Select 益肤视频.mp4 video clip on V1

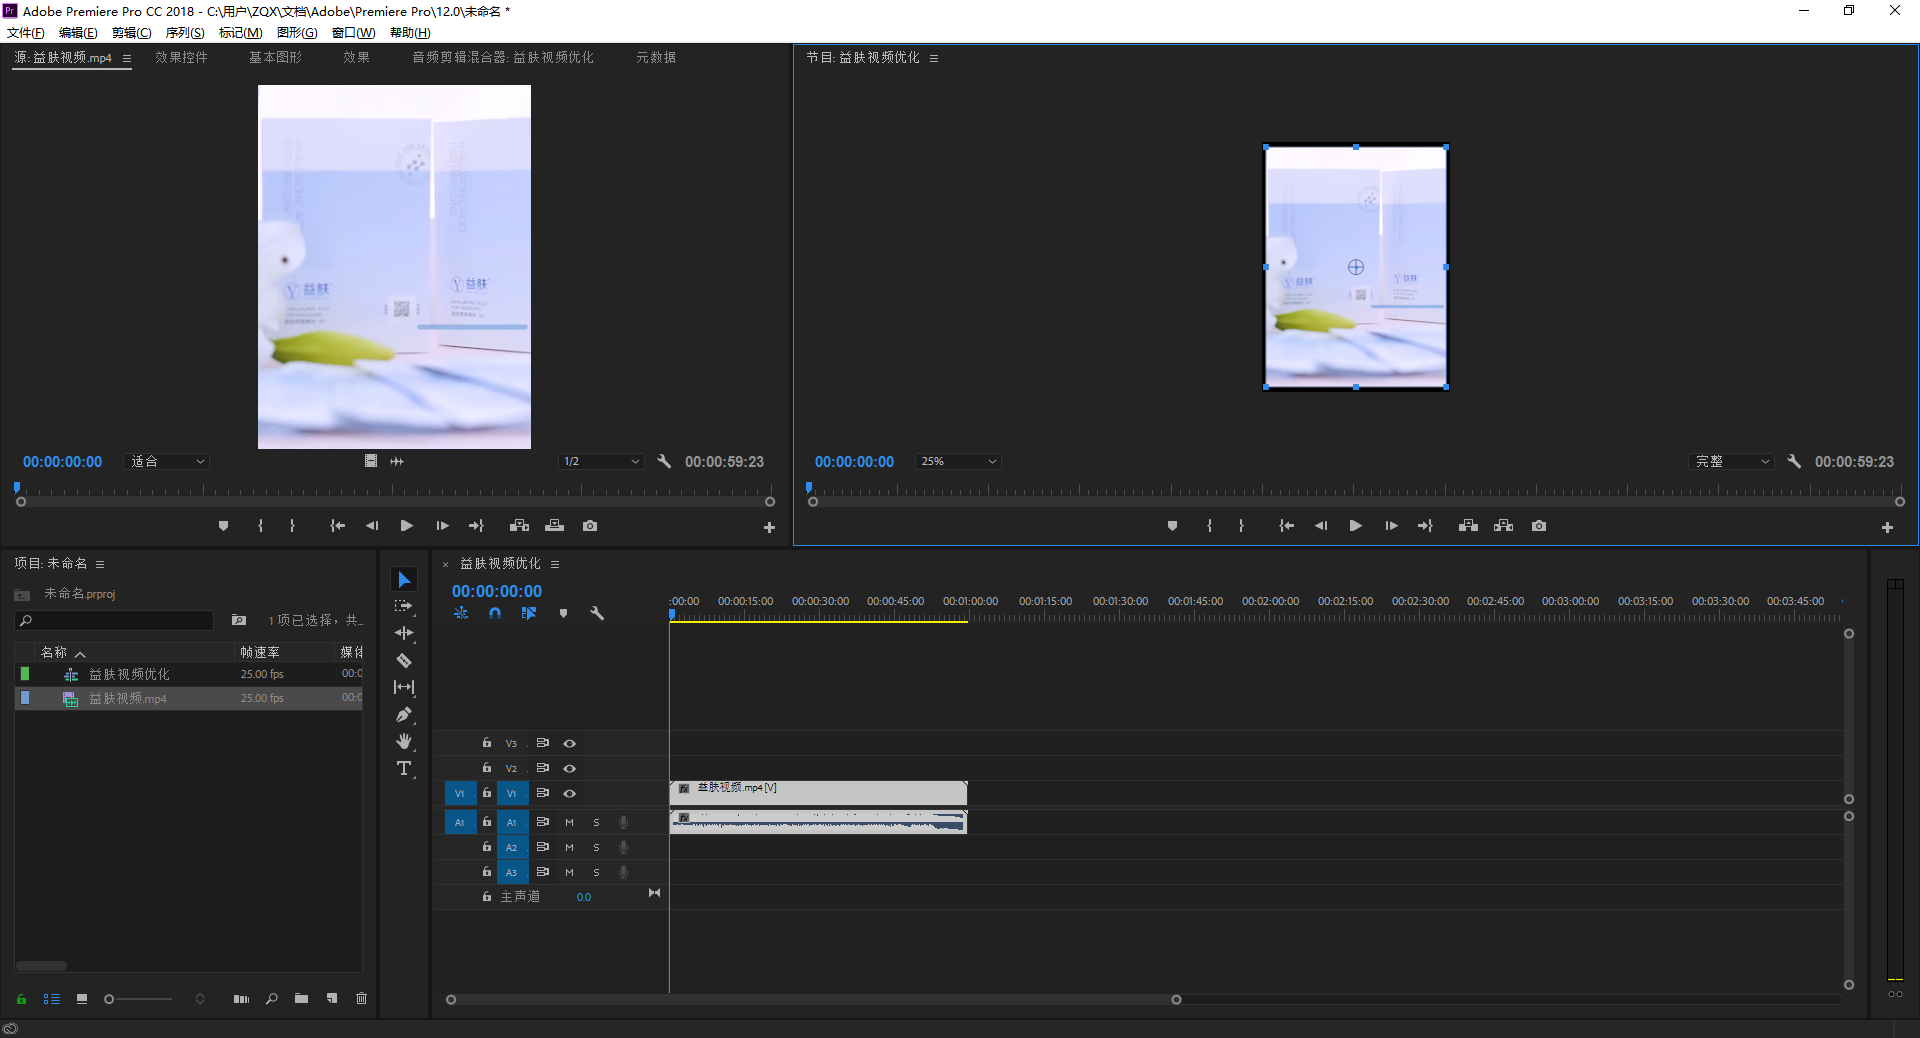(818, 792)
